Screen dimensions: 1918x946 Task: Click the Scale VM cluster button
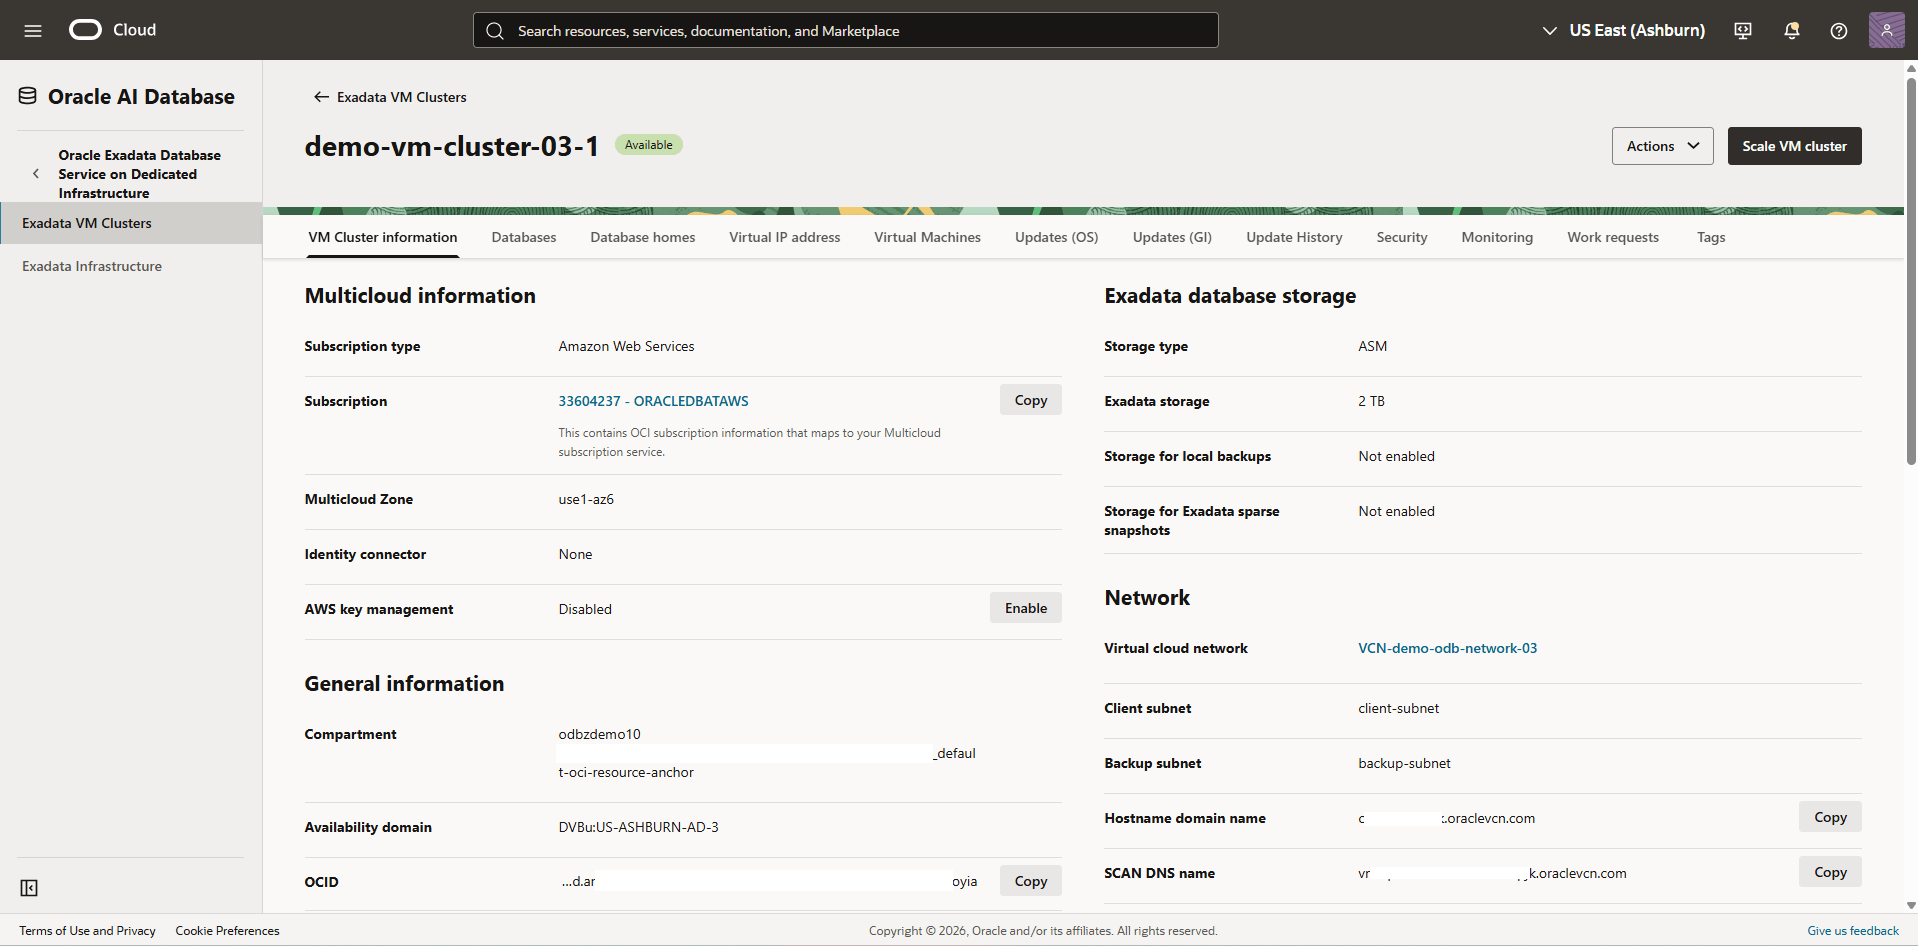(x=1795, y=146)
